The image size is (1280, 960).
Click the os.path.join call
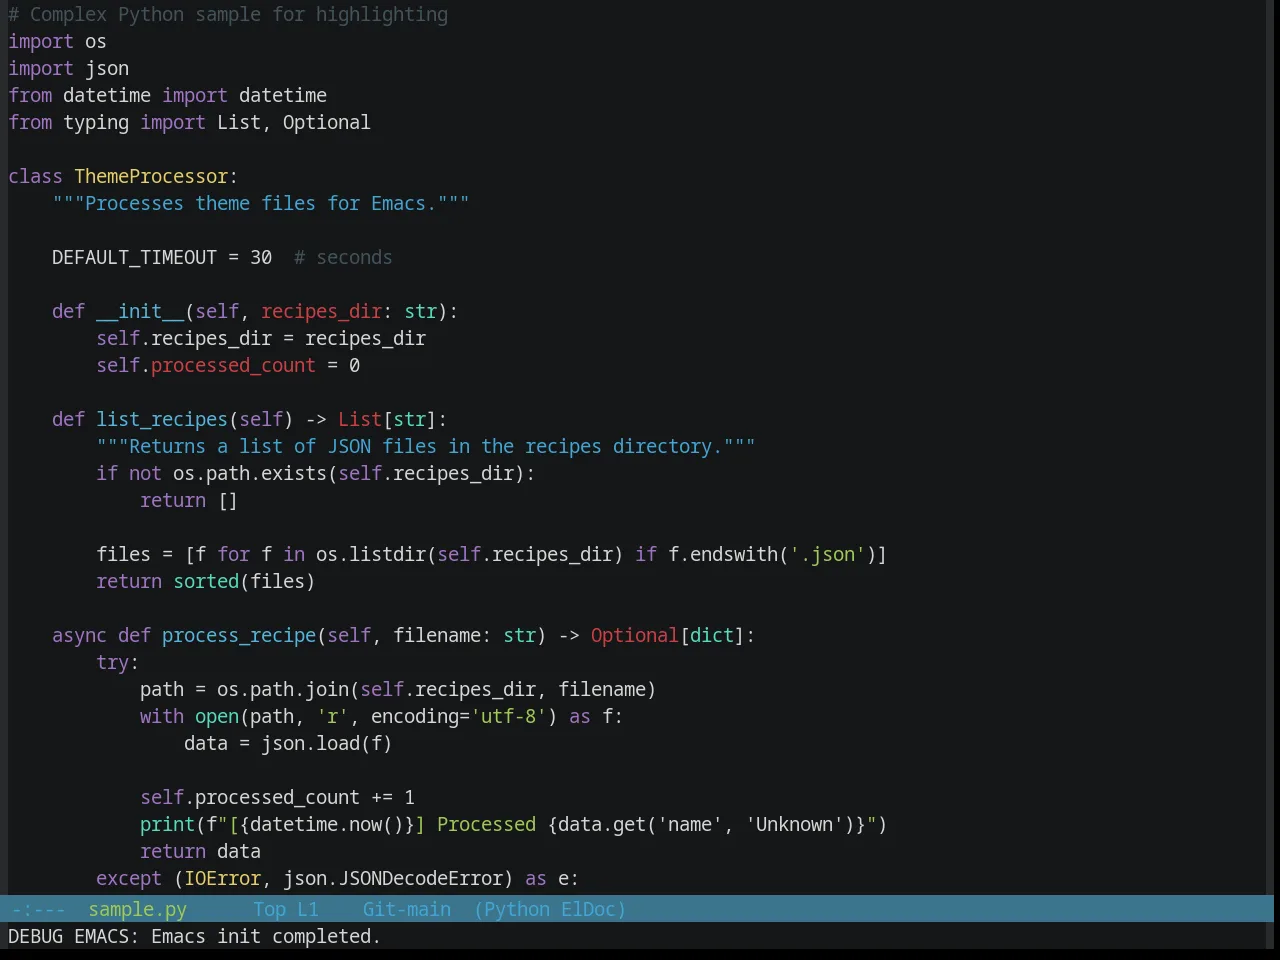click(283, 689)
